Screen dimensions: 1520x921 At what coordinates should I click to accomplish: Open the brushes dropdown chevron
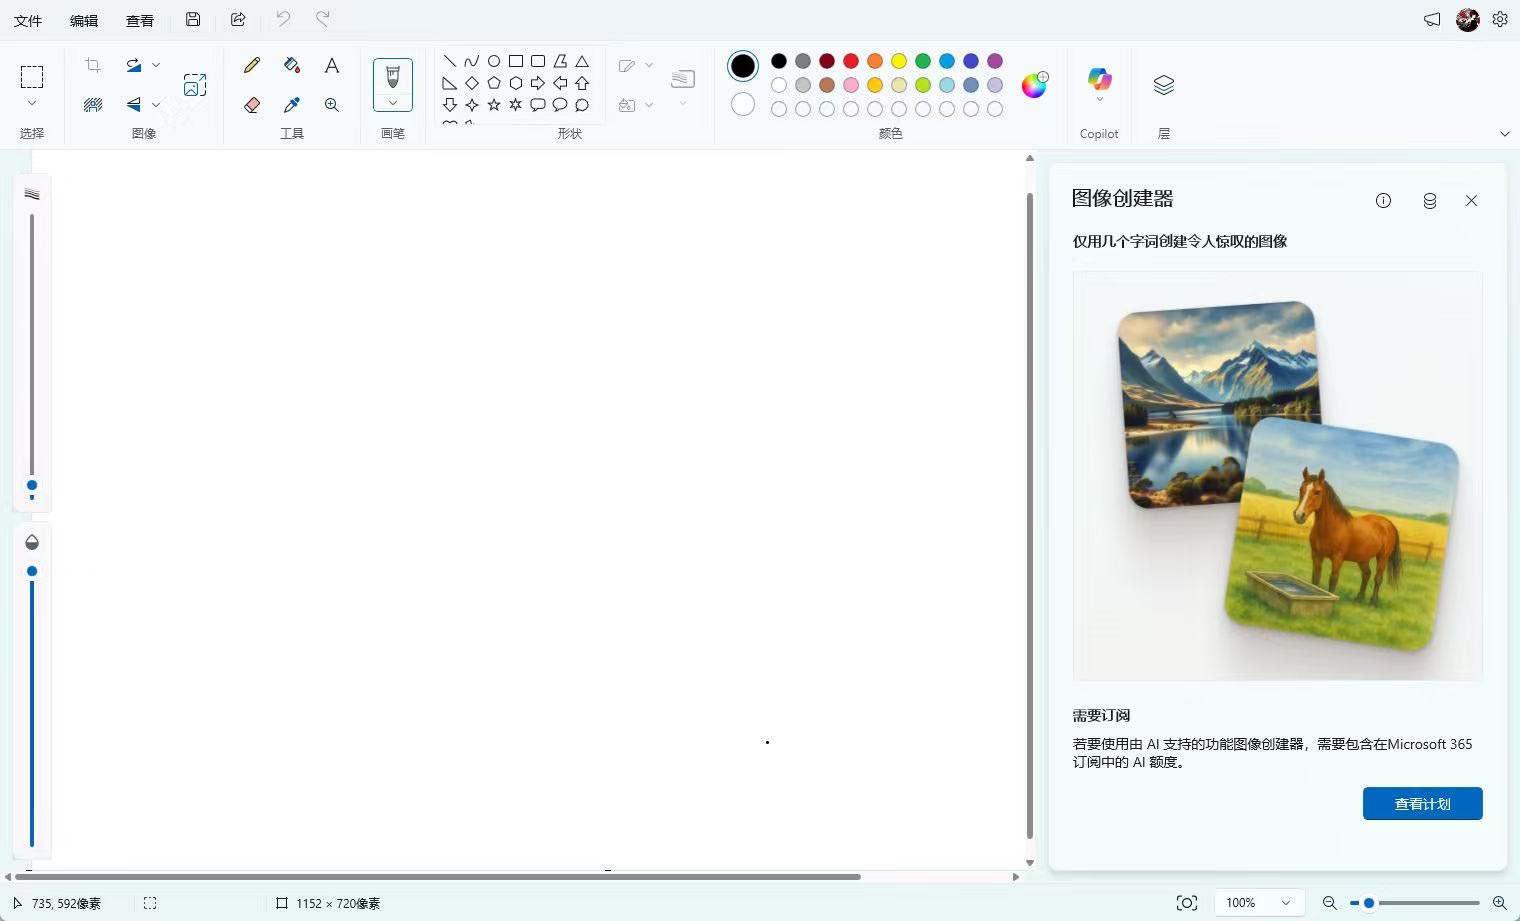point(393,102)
